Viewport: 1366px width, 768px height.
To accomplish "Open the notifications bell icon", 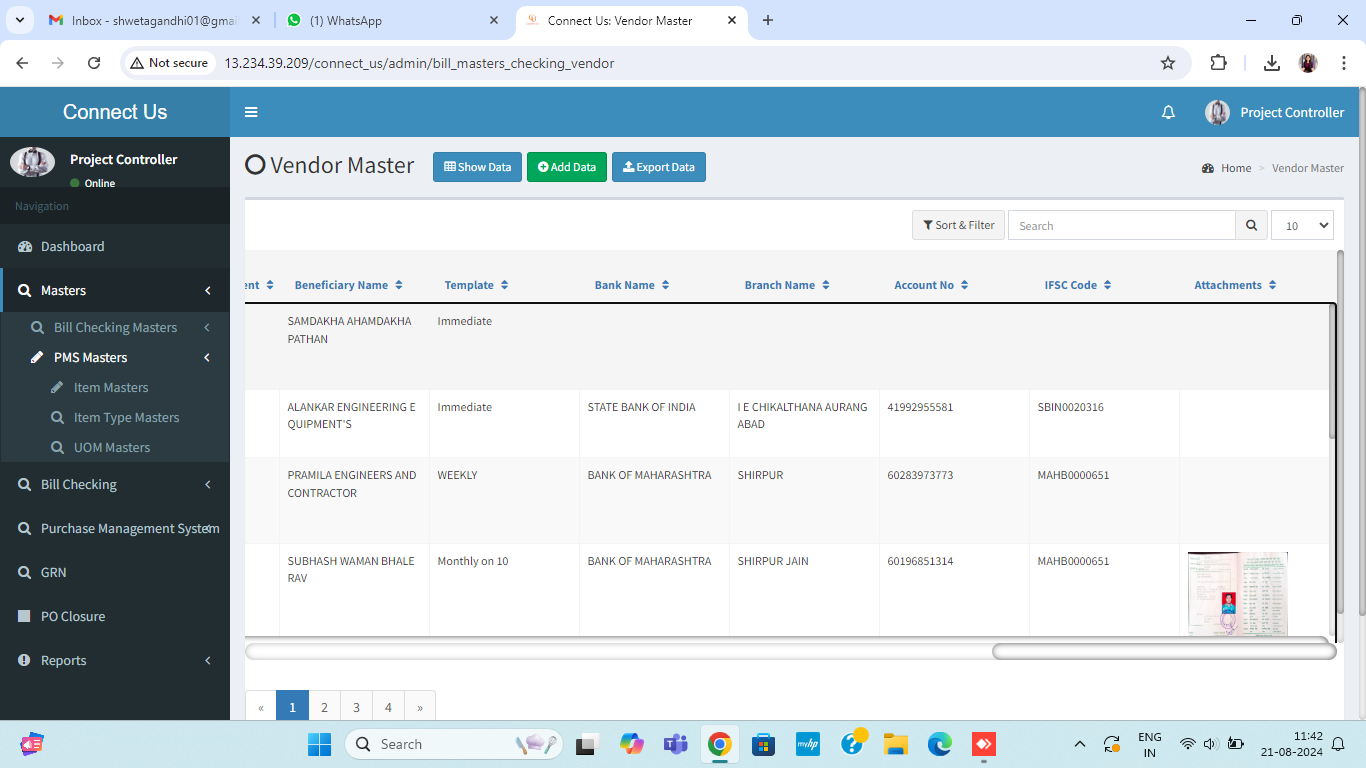I will (x=1168, y=112).
